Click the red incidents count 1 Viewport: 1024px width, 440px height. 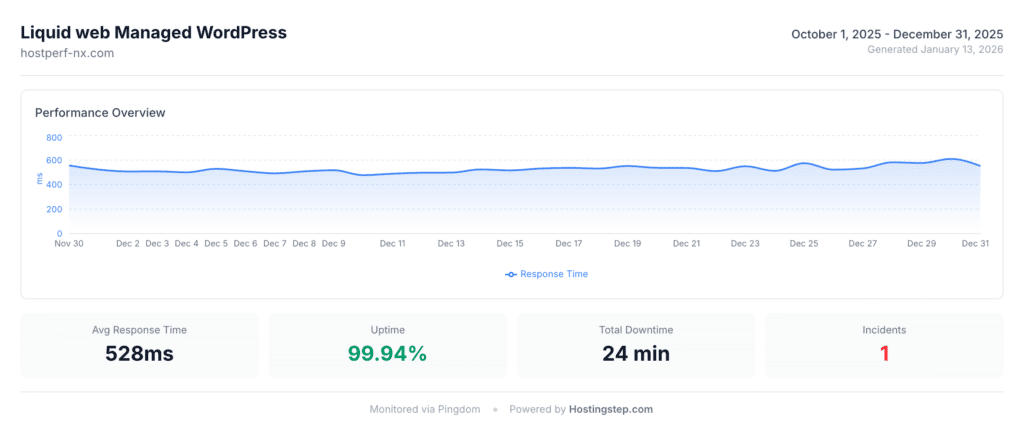tap(885, 354)
